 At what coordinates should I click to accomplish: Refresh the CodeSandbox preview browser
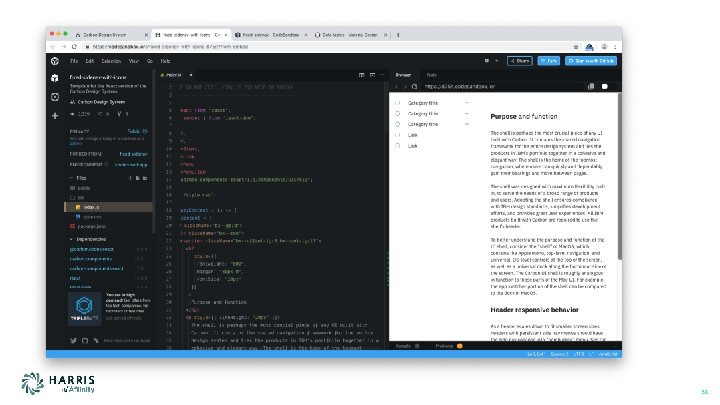[415, 86]
